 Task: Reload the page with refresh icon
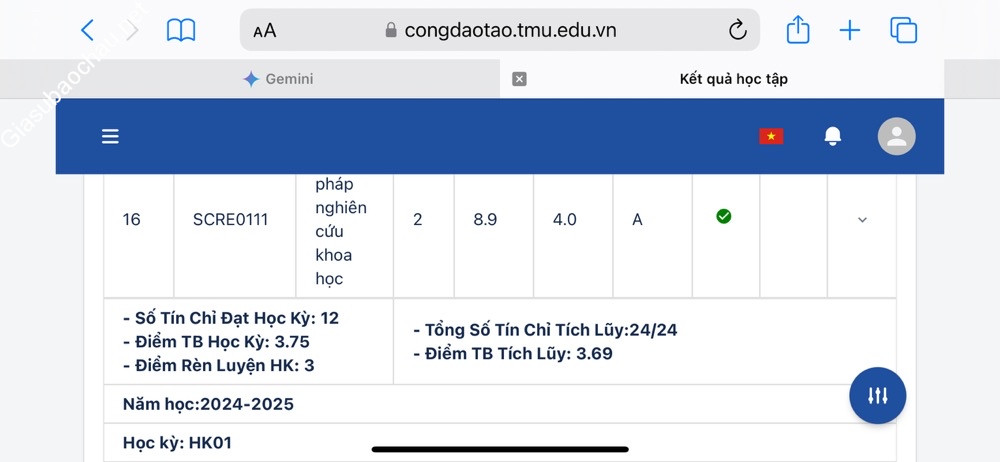[738, 31]
